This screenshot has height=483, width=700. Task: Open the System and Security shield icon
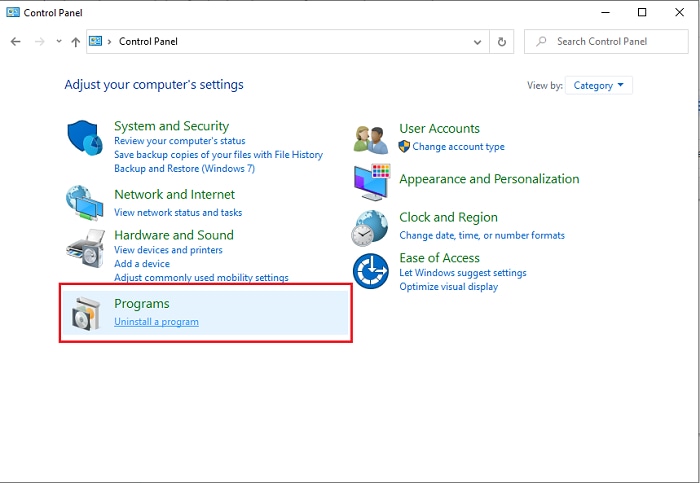tap(85, 137)
